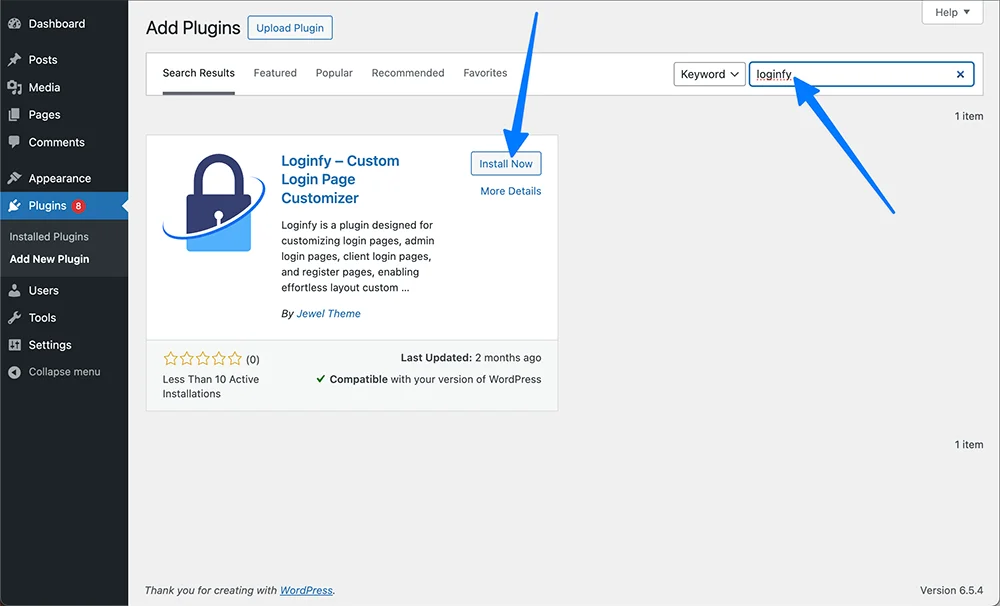Open Installed Plugins submenu item
The width and height of the screenshot is (1000, 606).
coord(49,237)
